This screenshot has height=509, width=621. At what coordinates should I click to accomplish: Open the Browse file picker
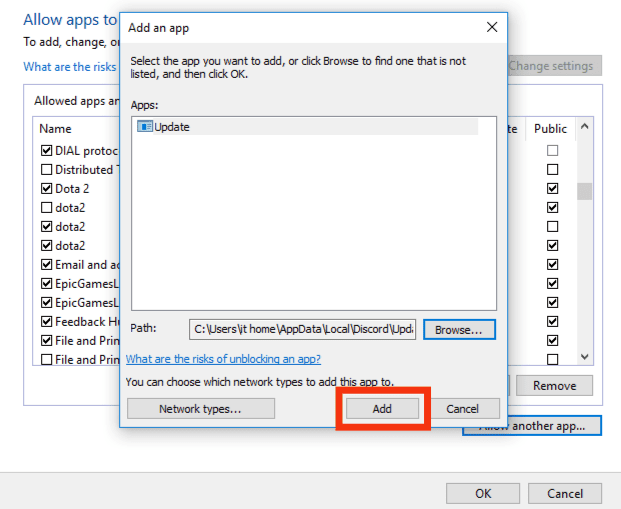tap(459, 329)
